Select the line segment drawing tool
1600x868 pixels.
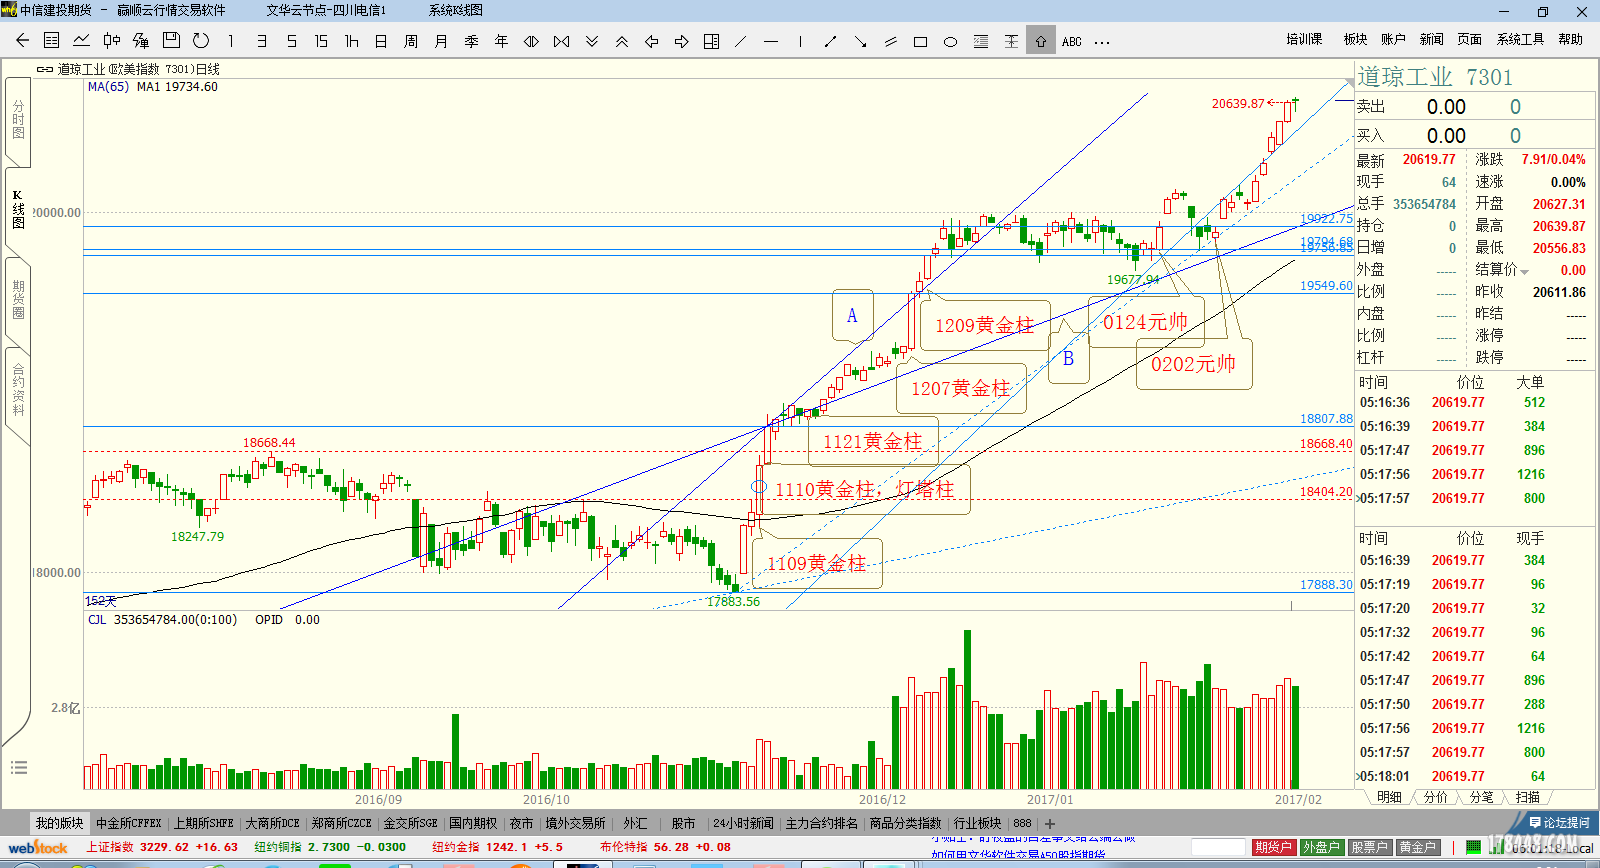click(x=831, y=41)
